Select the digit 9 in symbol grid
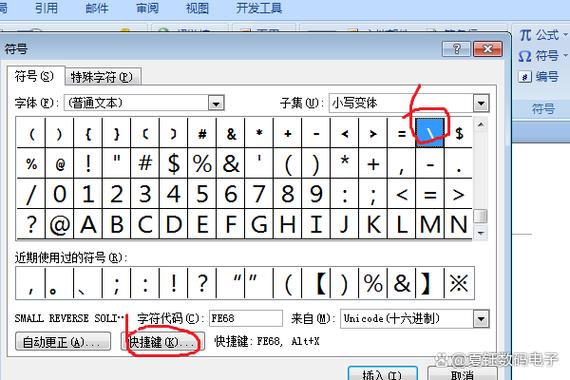570x380 pixels. click(x=316, y=194)
